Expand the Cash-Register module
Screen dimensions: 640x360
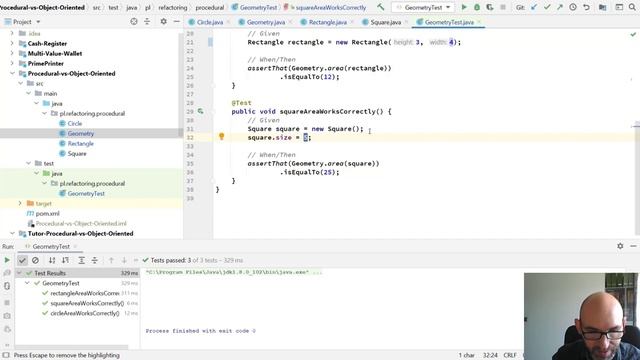click(x=12, y=43)
